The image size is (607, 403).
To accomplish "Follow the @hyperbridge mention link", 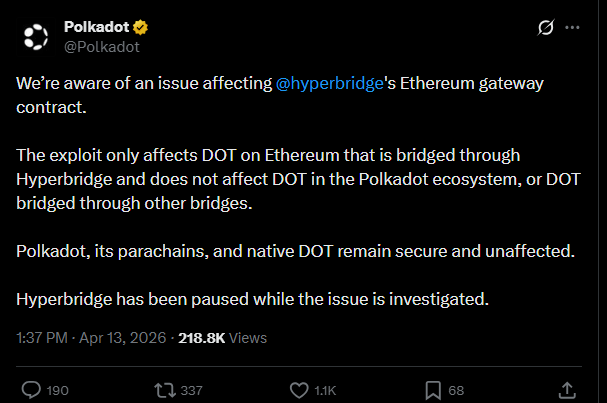I will pos(330,86).
